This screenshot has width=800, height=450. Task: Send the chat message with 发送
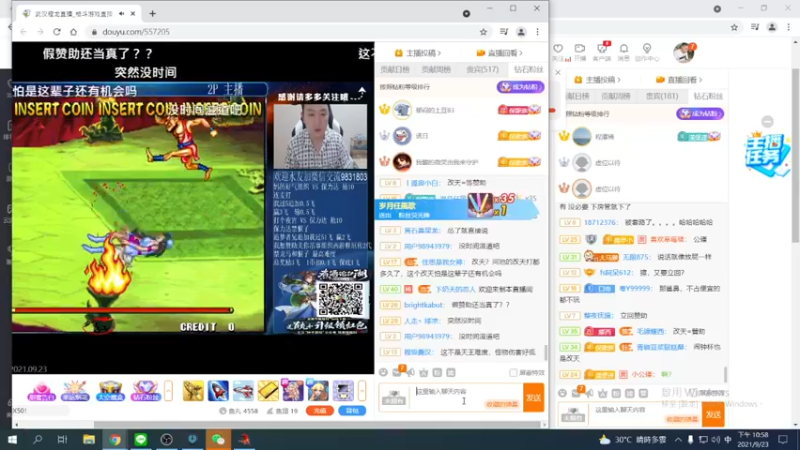click(x=534, y=397)
